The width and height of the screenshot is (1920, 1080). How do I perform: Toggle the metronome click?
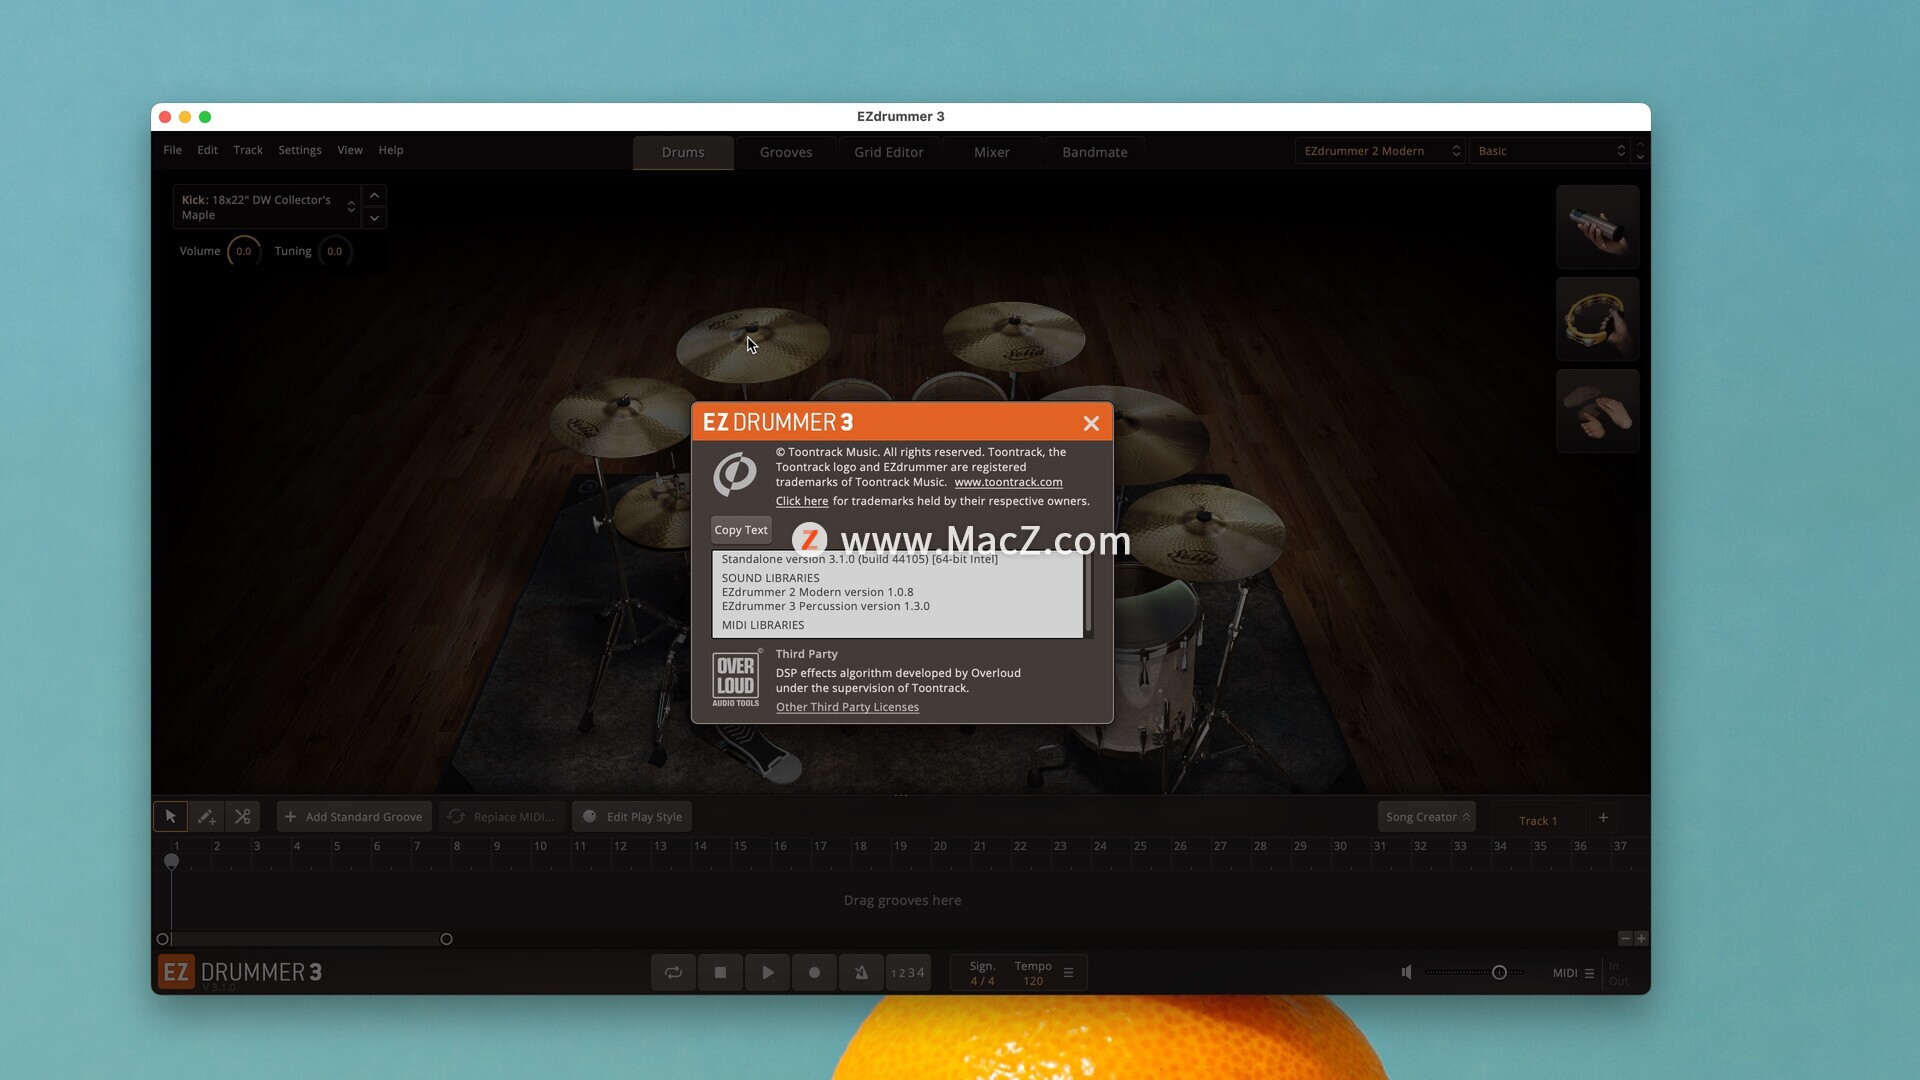pyautogui.click(x=861, y=972)
